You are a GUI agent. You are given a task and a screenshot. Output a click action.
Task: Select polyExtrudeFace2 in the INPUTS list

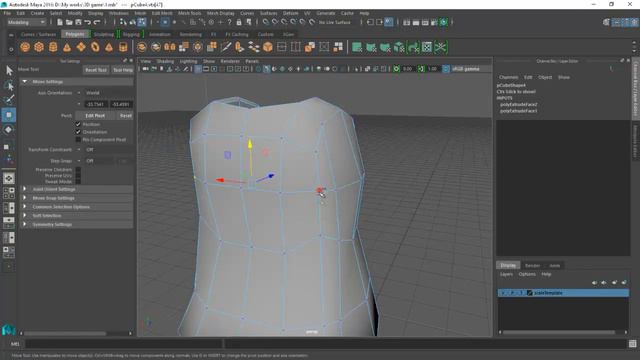pyautogui.click(x=518, y=104)
